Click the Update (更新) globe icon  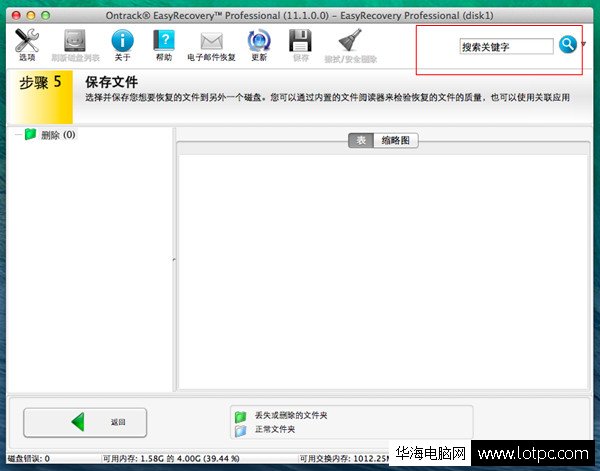(x=259, y=41)
